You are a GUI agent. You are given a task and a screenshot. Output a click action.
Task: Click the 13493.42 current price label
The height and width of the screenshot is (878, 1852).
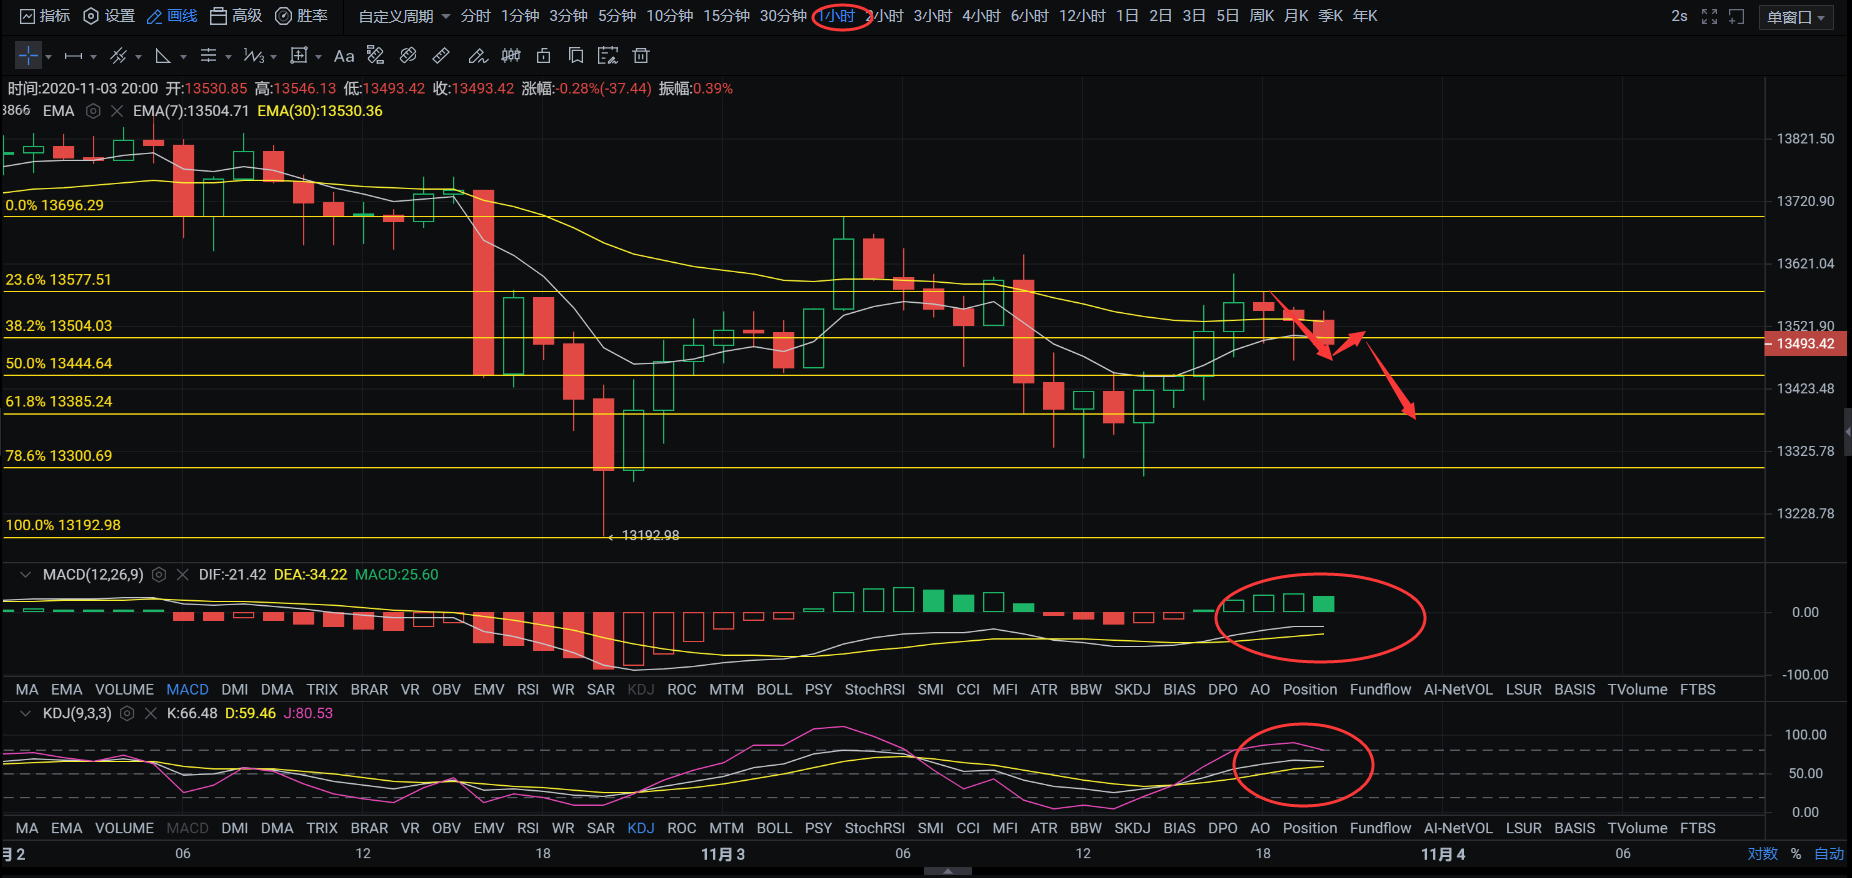[x=1805, y=344]
